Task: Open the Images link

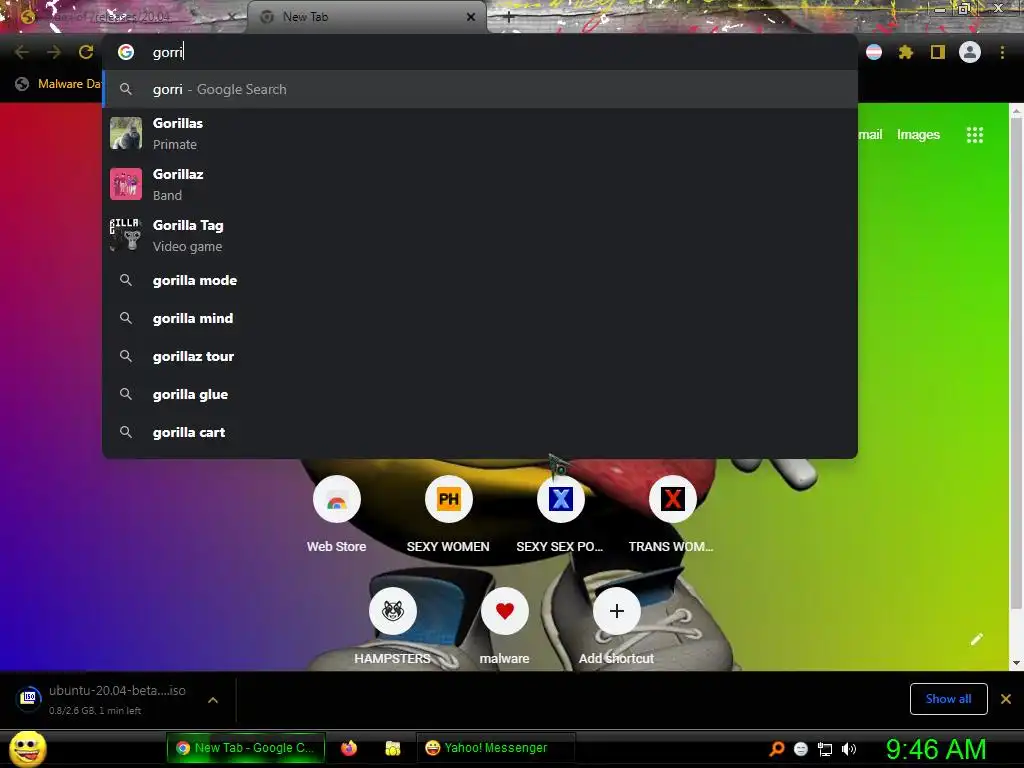Action: (918, 135)
